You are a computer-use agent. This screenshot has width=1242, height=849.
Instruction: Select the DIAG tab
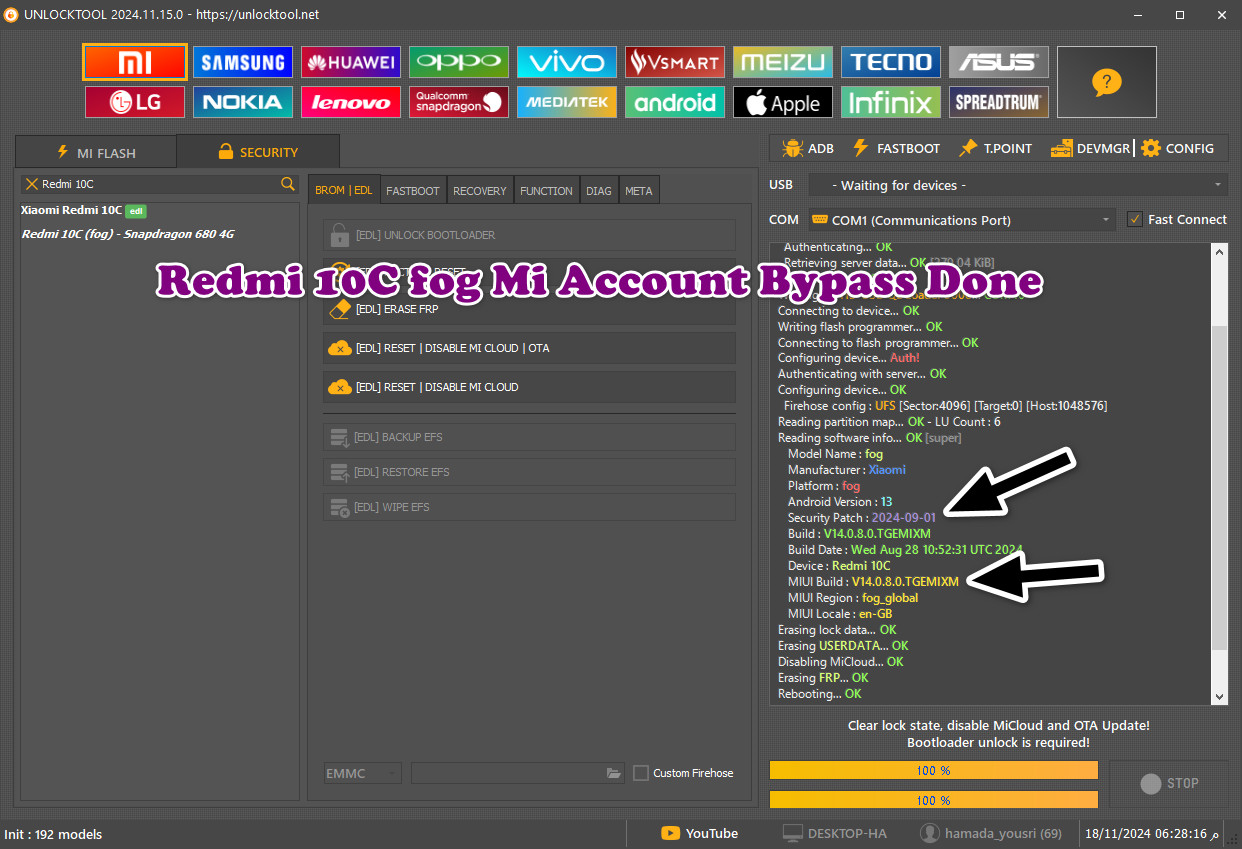point(599,190)
